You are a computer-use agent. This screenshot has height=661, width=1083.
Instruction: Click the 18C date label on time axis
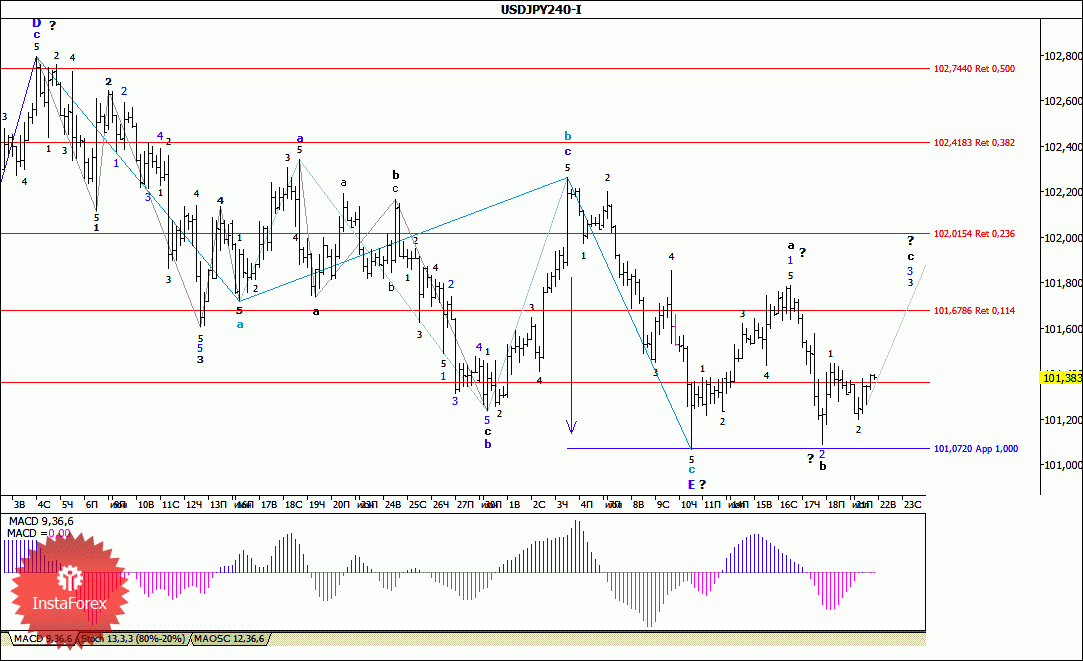pyautogui.click(x=293, y=505)
